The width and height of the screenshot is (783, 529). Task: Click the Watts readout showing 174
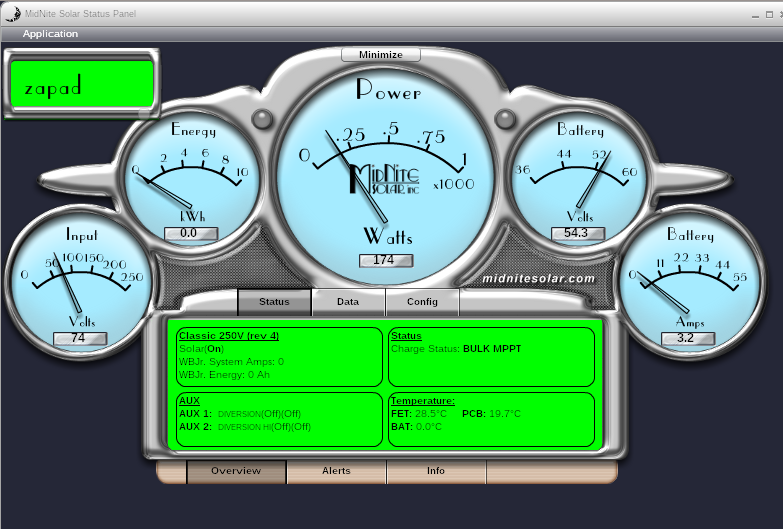tap(386, 260)
